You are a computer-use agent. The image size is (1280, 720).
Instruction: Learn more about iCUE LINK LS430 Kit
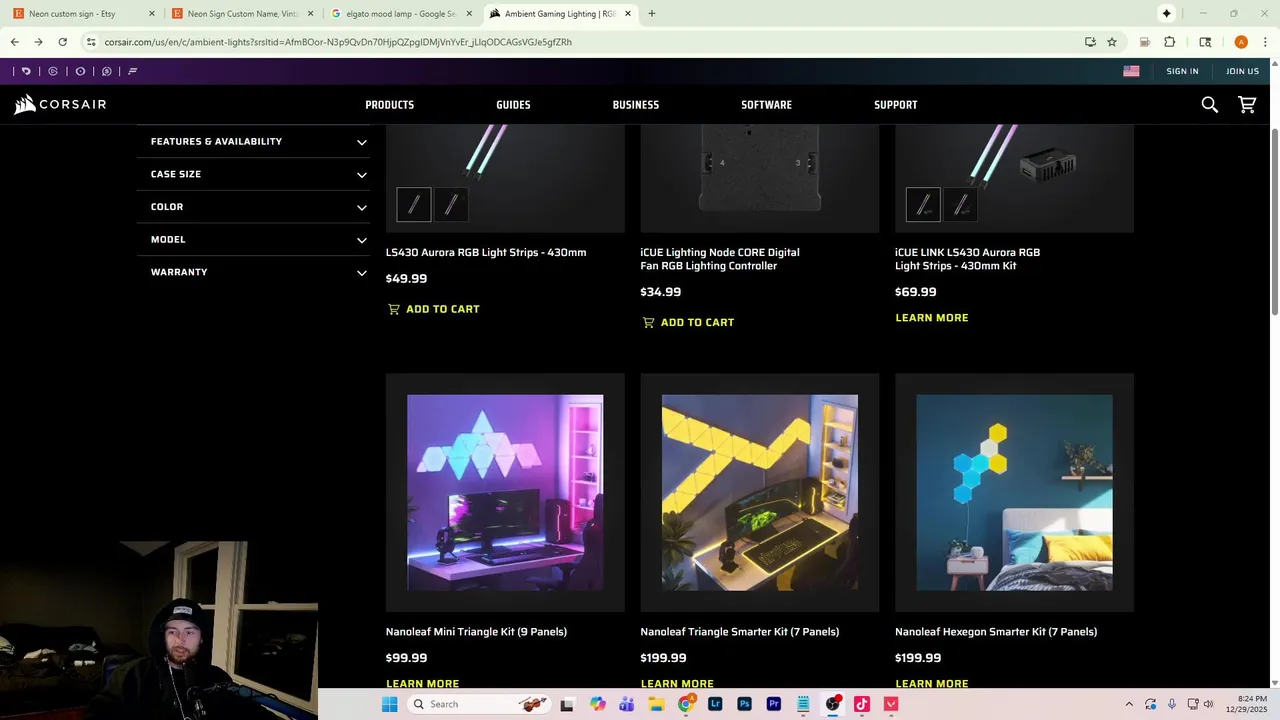pos(932,318)
